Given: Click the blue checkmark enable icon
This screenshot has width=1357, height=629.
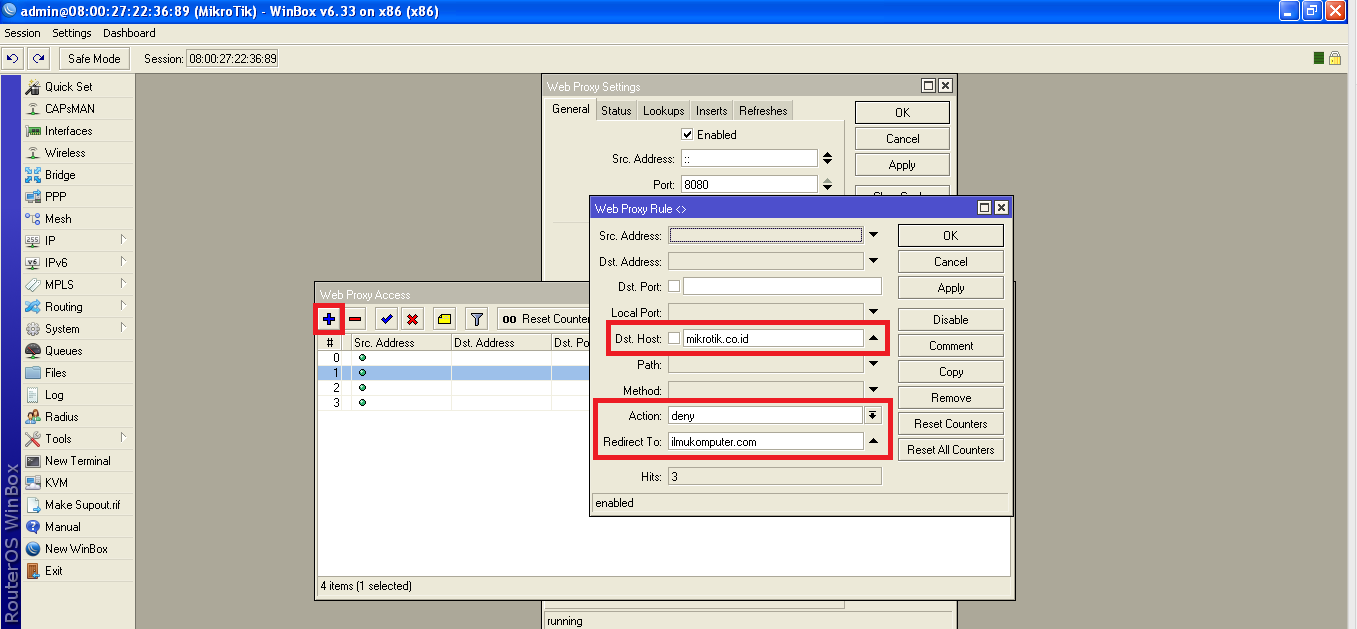Looking at the screenshot, I should (x=386, y=319).
